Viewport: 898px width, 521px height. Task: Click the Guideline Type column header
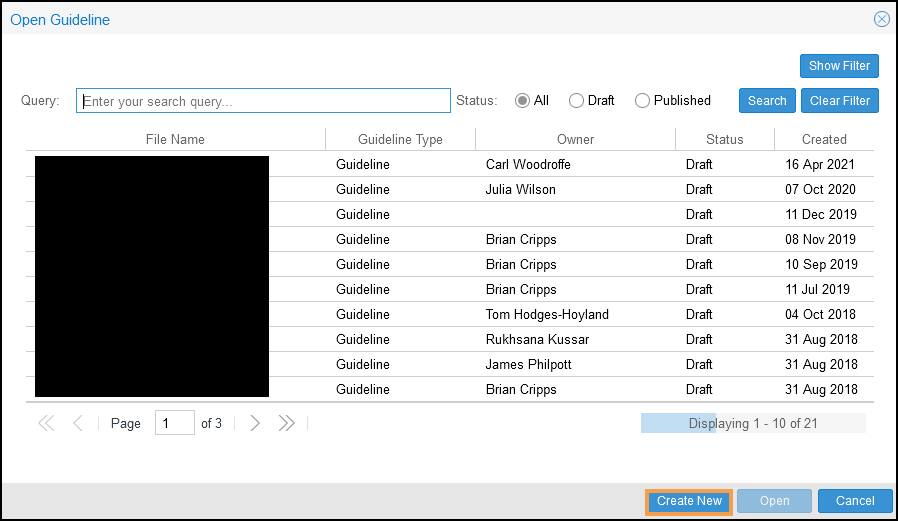pos(400,139)
